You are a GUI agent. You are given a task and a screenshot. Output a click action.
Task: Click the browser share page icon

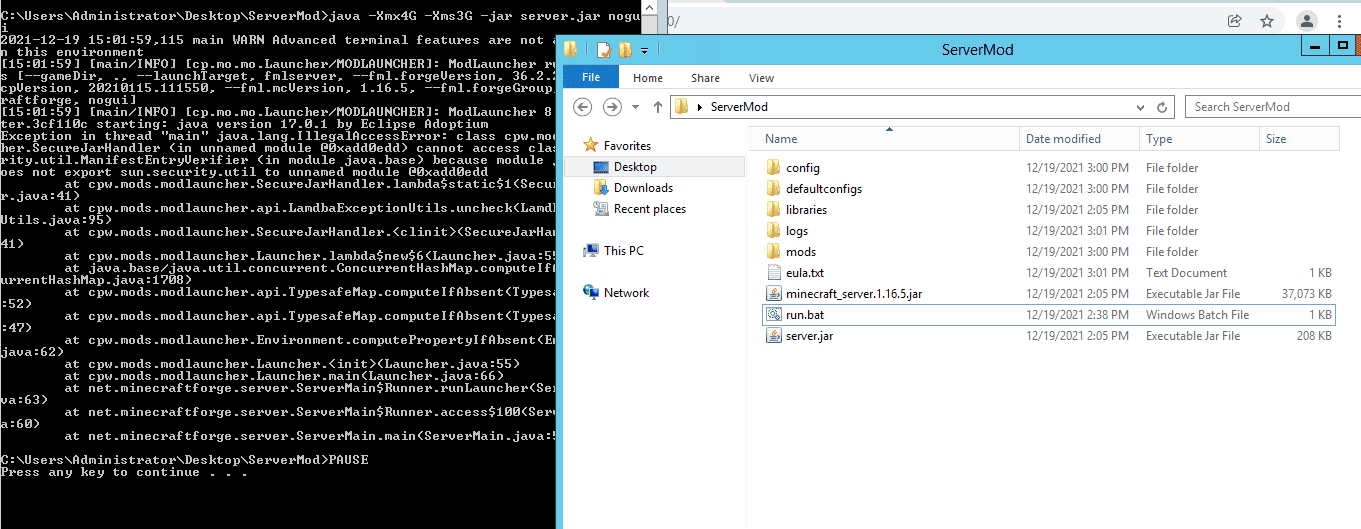[x=1235, y=20]
